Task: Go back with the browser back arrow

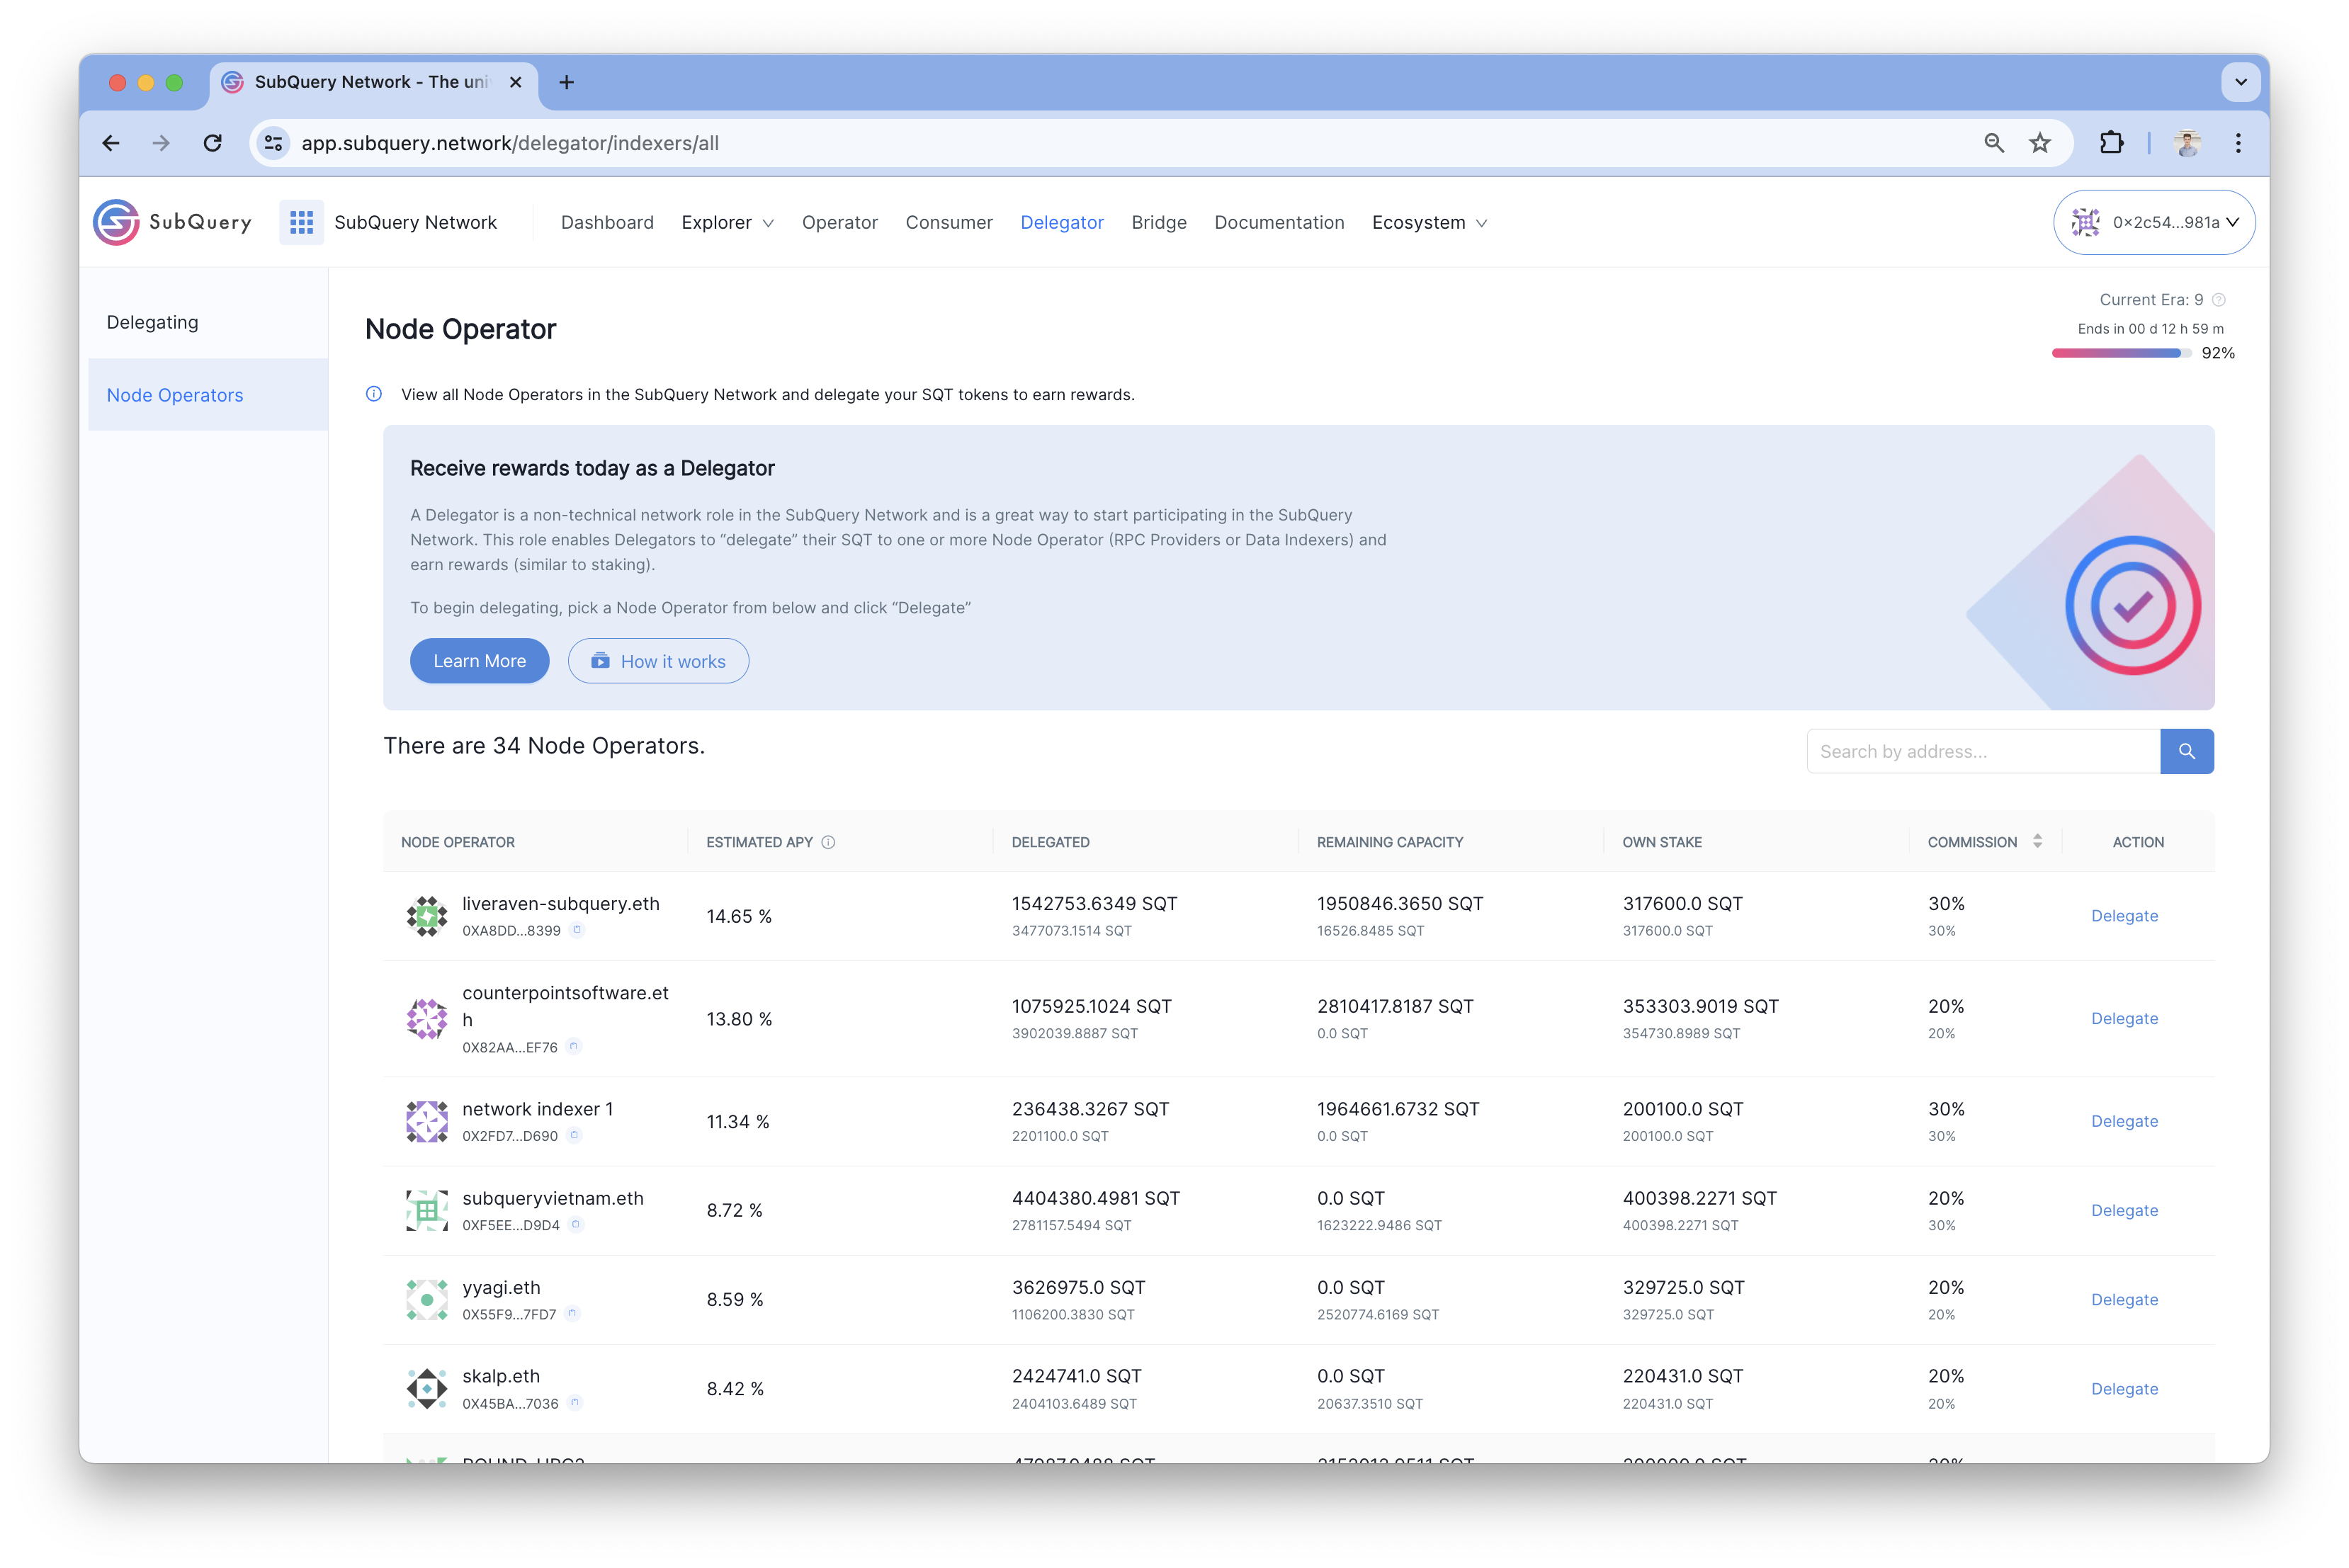Action: [x=111, y=143]
